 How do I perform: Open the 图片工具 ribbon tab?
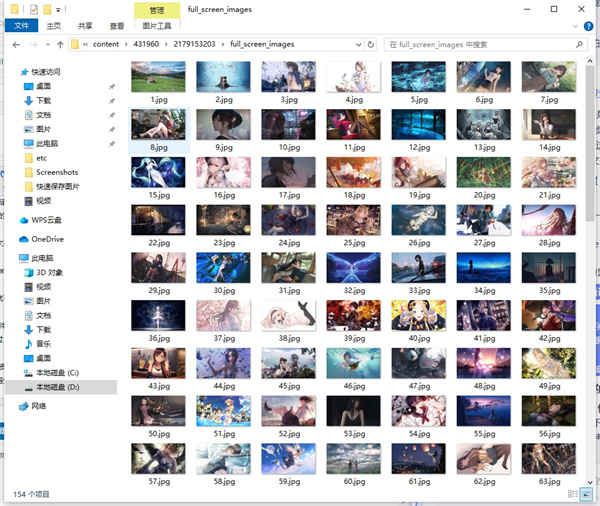[156, 26]
